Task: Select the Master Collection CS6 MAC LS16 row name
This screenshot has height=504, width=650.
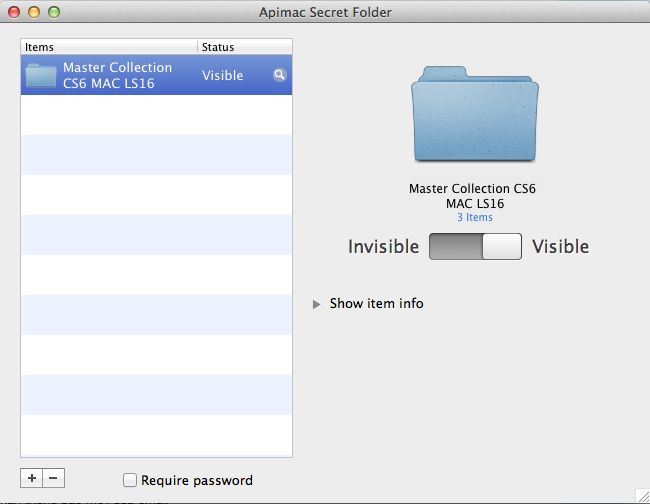Action: coord(117,75)
